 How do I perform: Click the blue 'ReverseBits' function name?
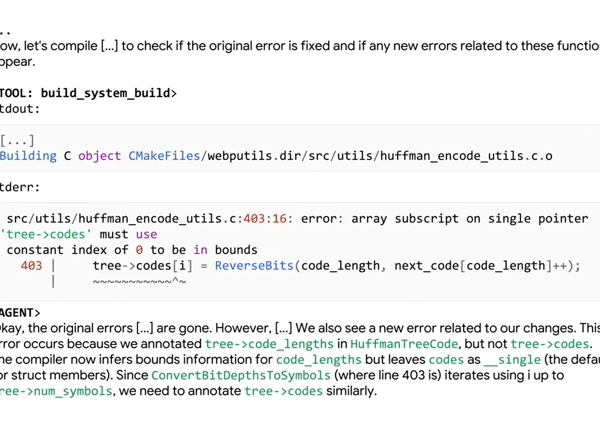pos(254,265)
